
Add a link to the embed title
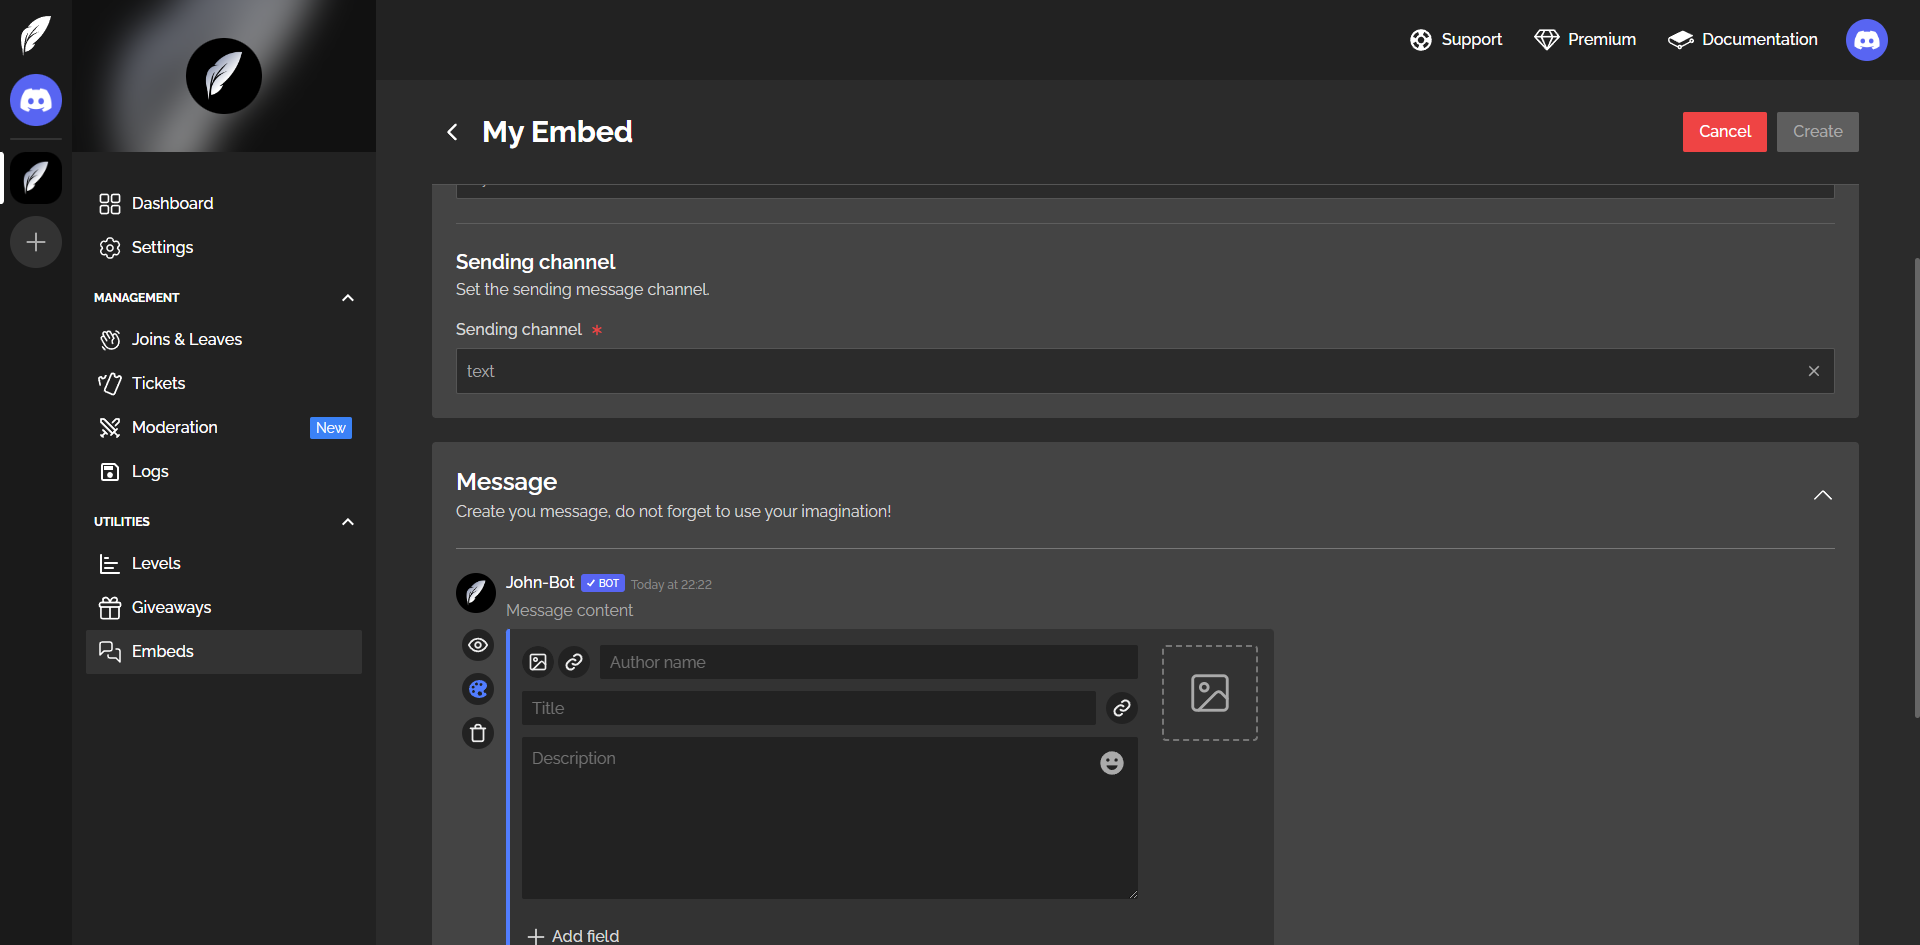[1122, 708]
